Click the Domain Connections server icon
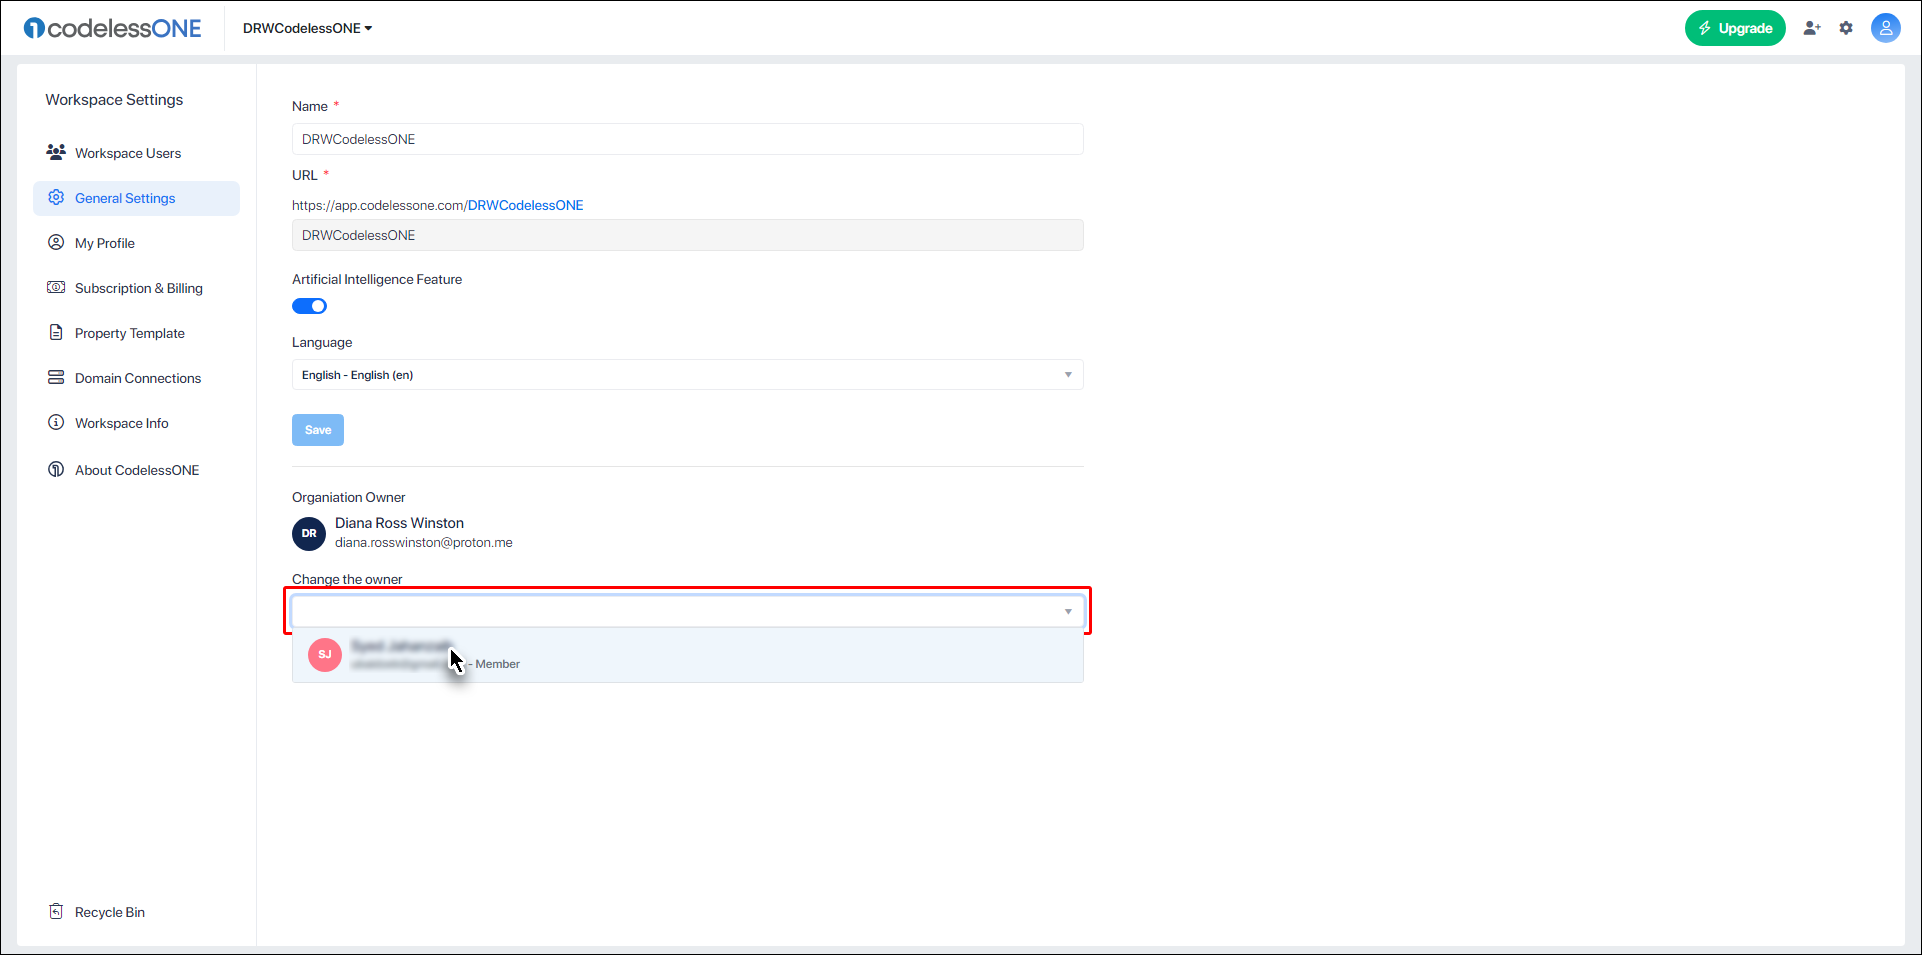The width and height of the screenshot is (1922, 955). (56, 377)
